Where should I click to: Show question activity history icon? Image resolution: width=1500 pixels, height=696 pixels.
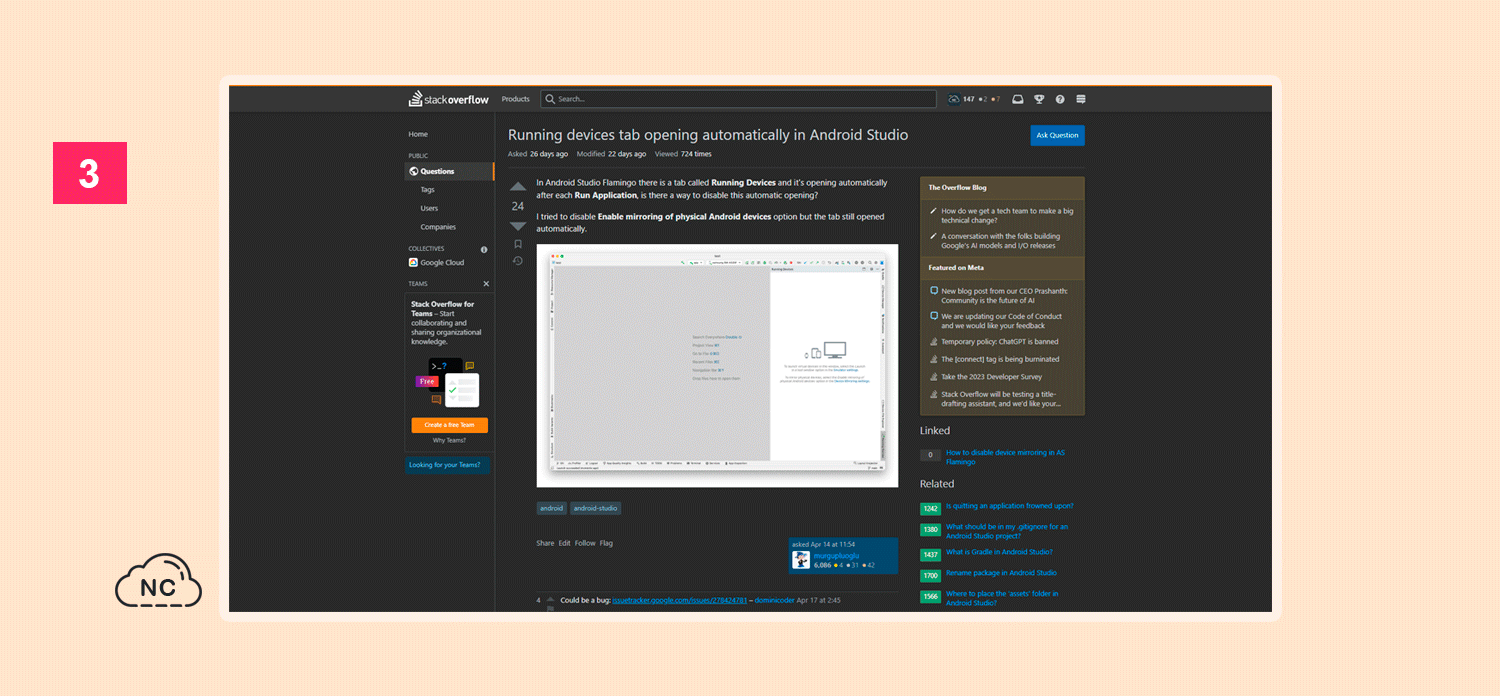(x=518, y=261)
